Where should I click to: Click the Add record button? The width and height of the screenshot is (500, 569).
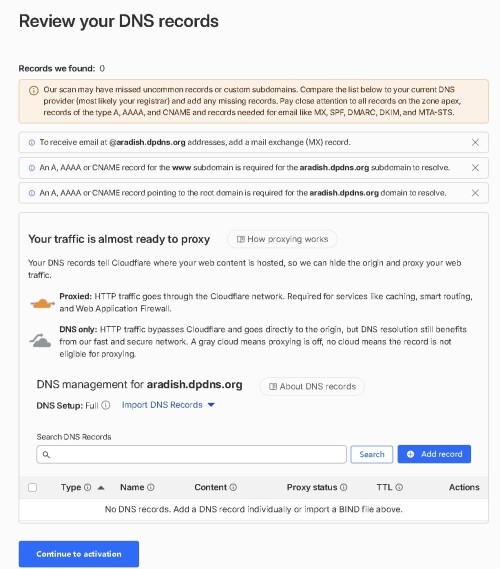pos(434,454)
